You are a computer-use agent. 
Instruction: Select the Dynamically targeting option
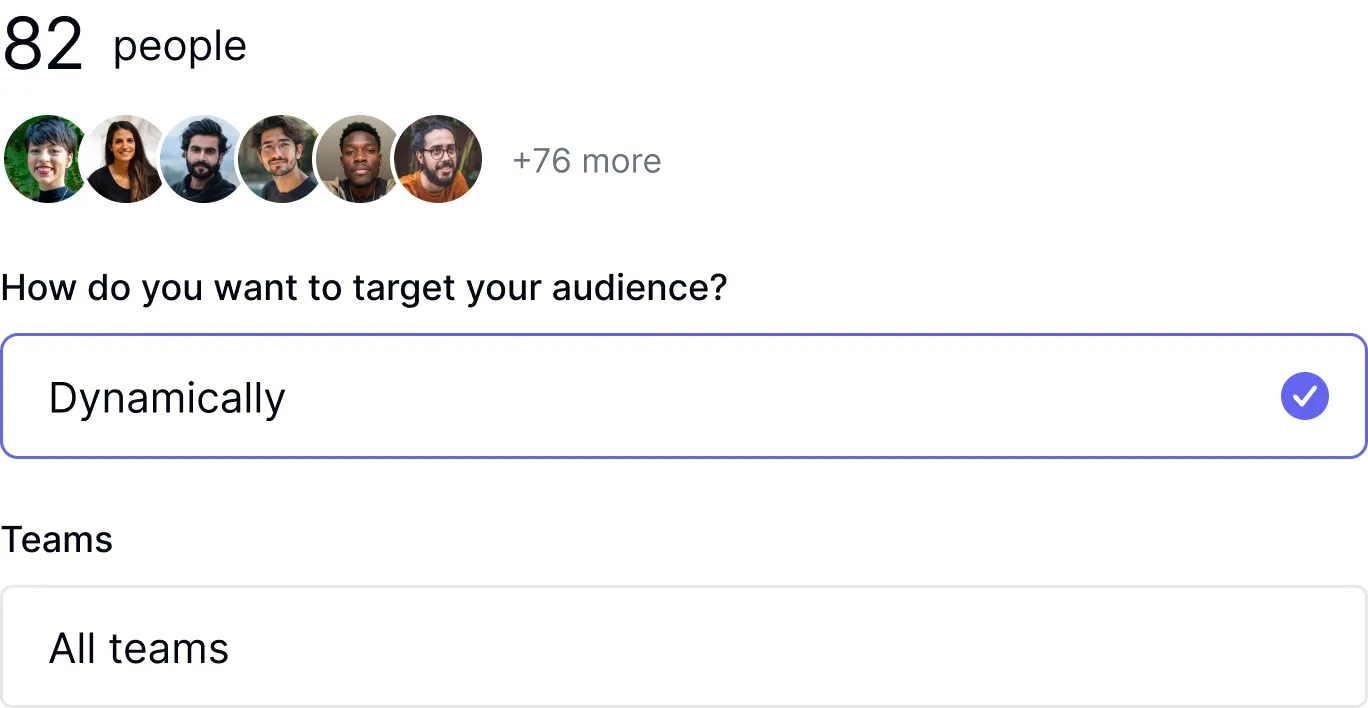pos(683,397)
